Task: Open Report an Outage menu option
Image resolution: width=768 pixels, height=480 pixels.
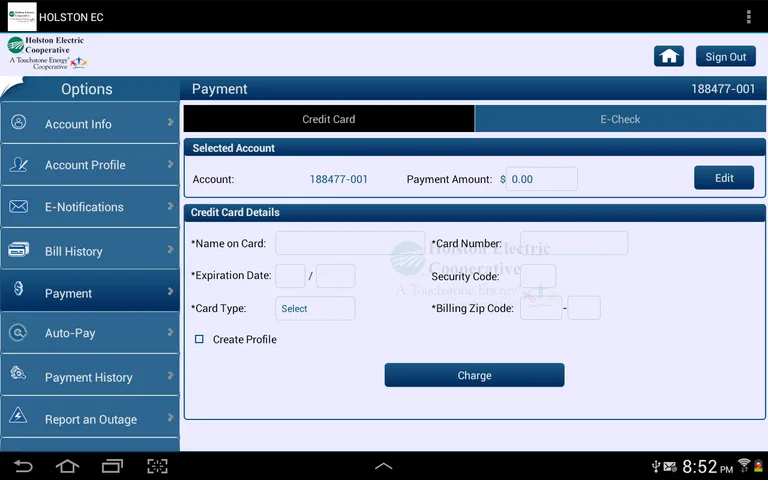Action: pos(90,417)
